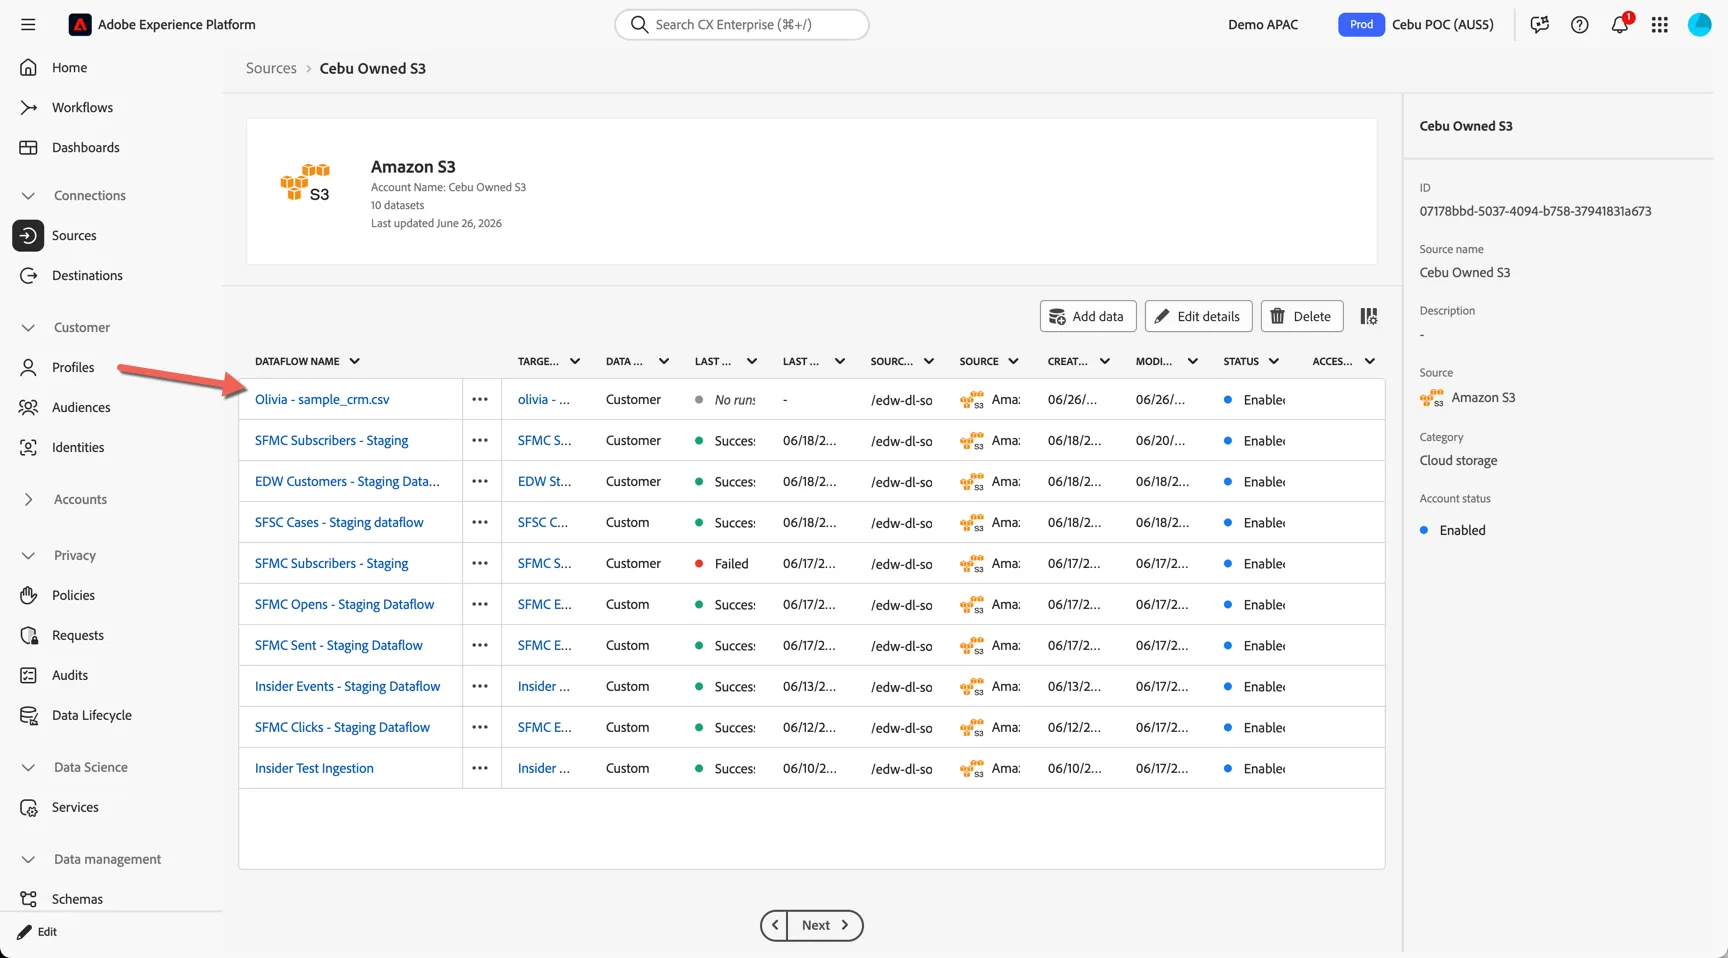
Task: Open Olivia - sample_crm.csv dataflow link
Action: [322, 399]
